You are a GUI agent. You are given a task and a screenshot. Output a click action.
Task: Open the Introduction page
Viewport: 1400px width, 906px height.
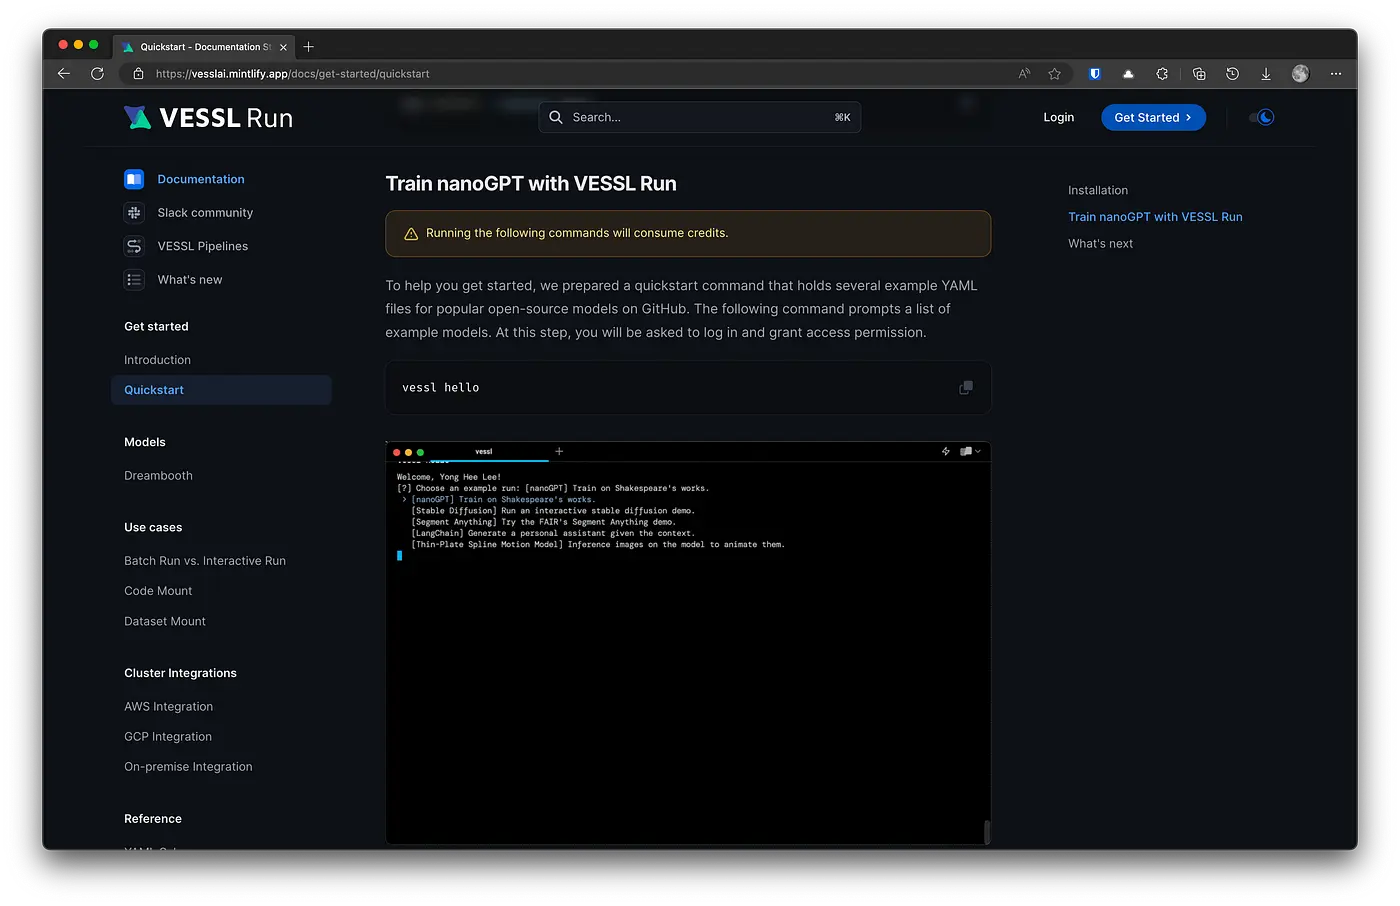157,360
